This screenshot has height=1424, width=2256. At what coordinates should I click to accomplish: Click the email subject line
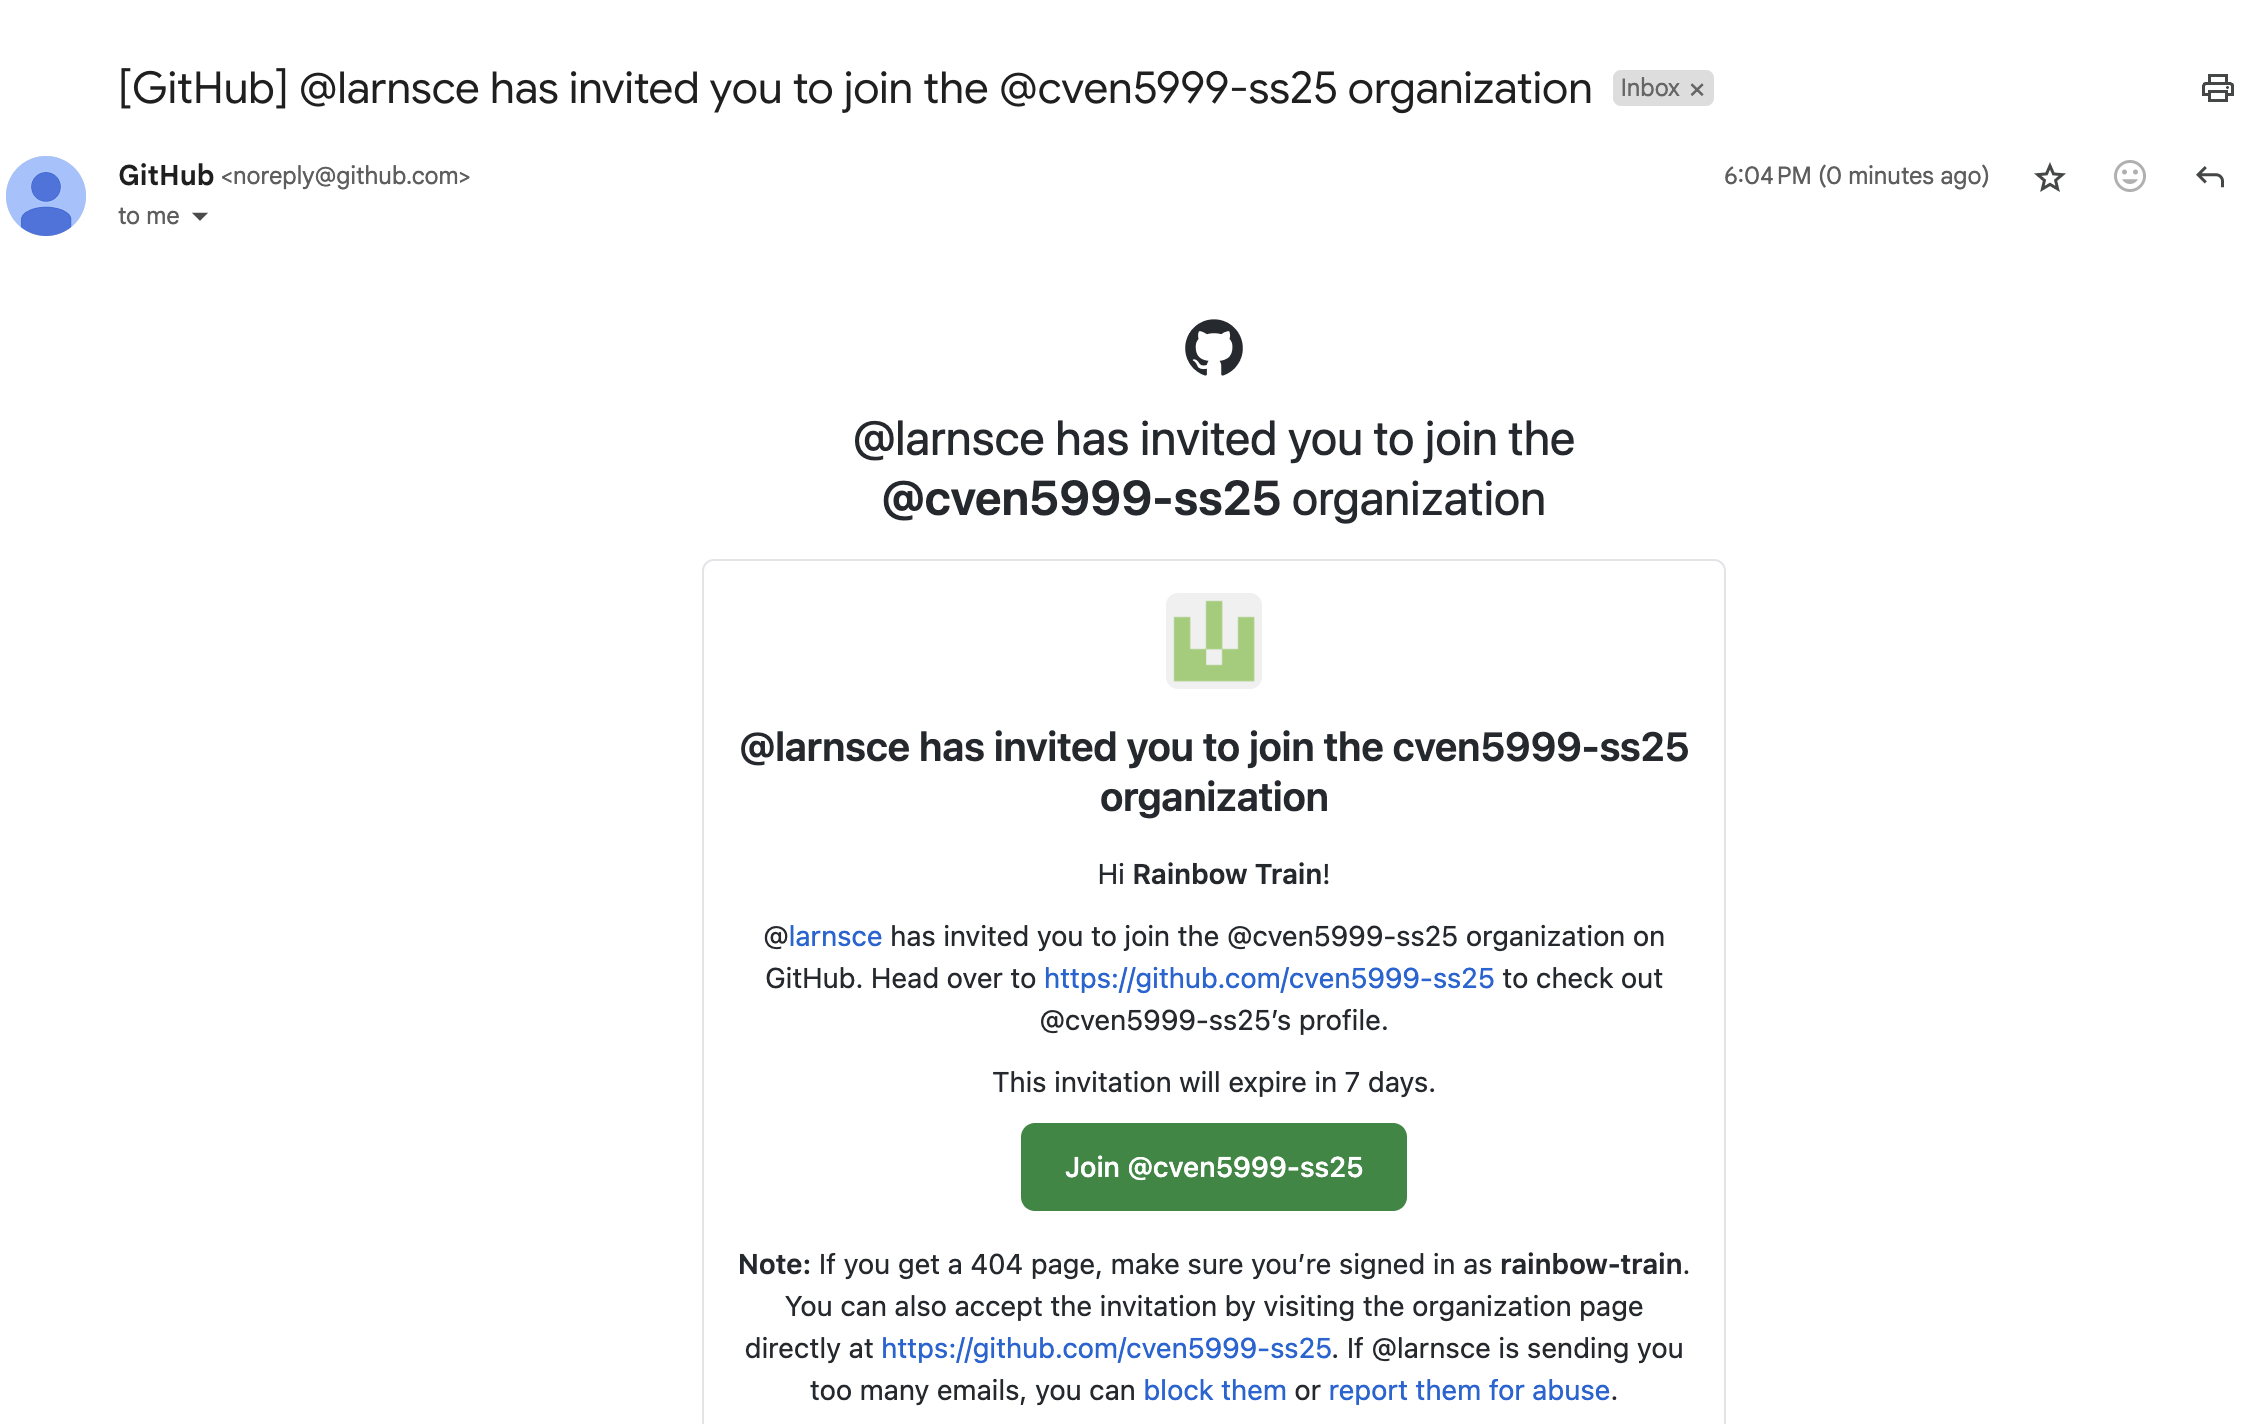coord(855,88)
